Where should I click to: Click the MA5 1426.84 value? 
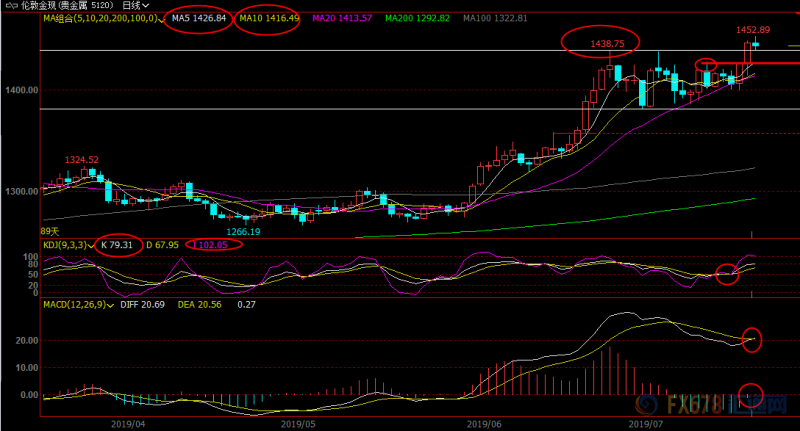click(x=198, y=18)
